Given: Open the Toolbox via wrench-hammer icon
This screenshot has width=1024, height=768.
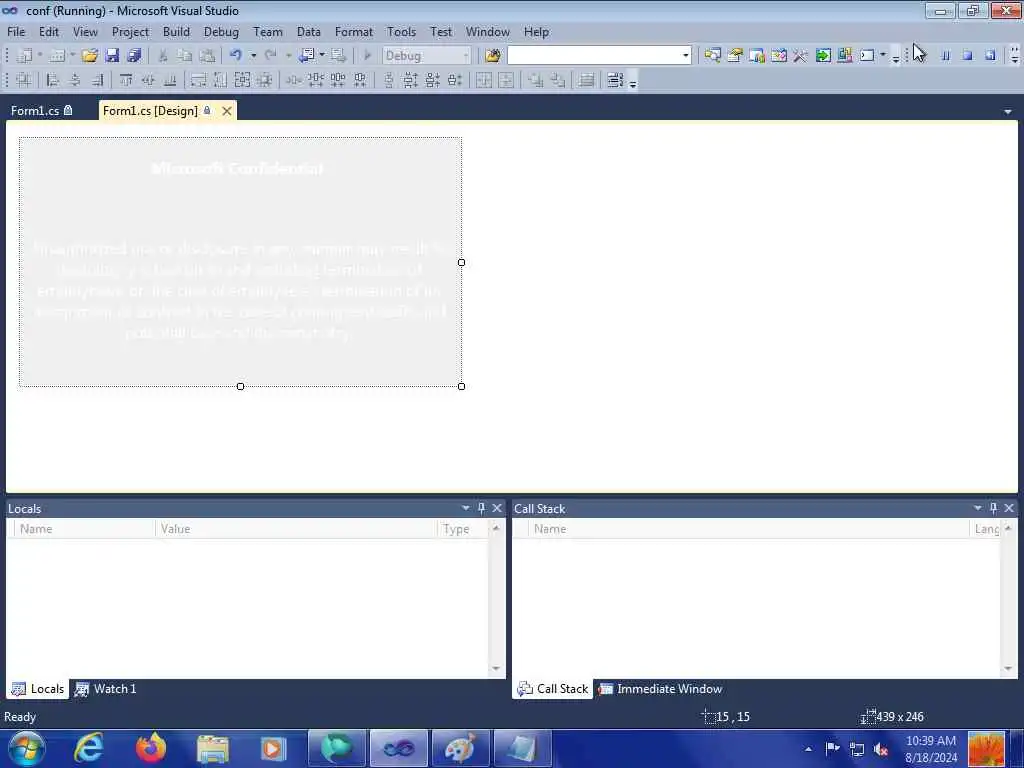Looking at the screenshot, I should click(800, 56).
